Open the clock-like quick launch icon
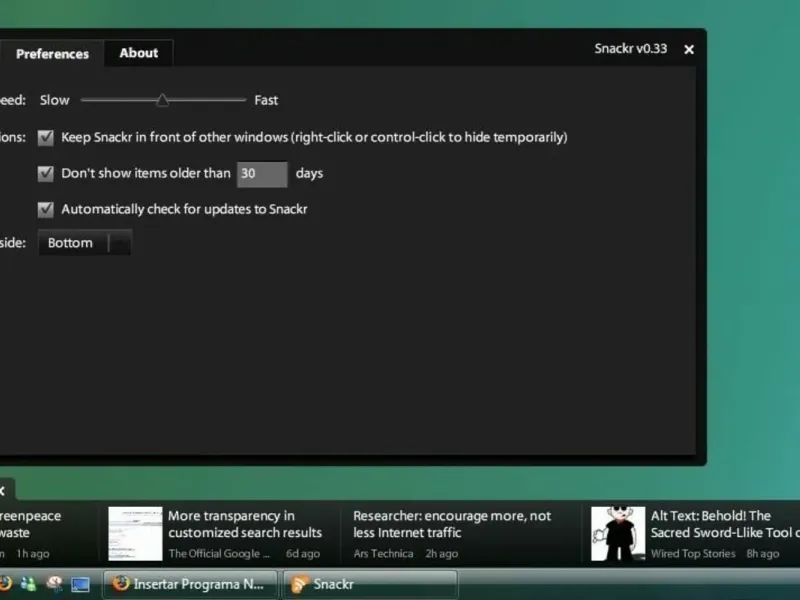800x600 pixels. point(54,584)
